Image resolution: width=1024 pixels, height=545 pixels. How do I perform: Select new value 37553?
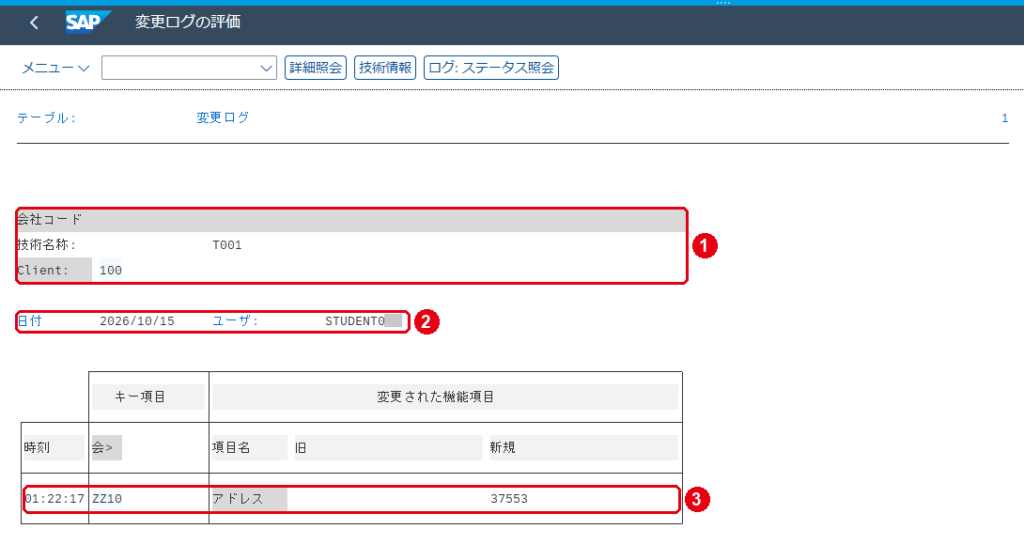coord(509,499)
